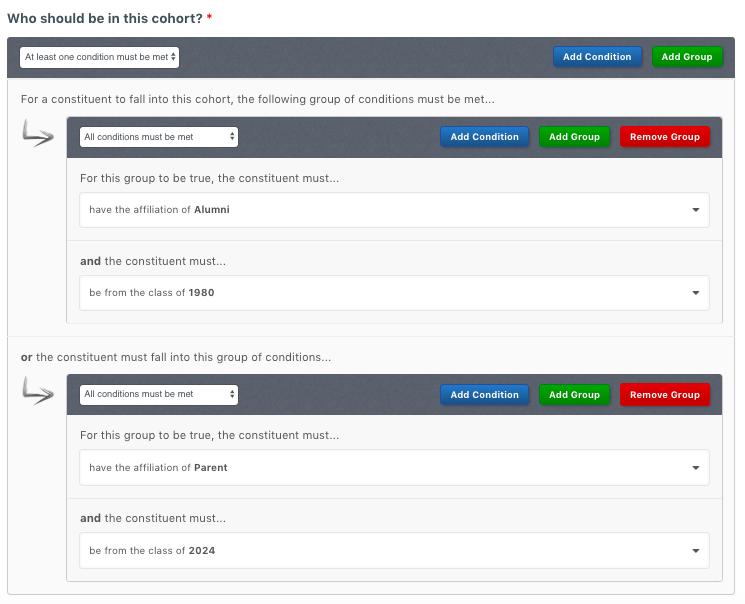Click the top-level Add Group button
The width and height of the screenshot is (745, 604).
coord(687,57)
